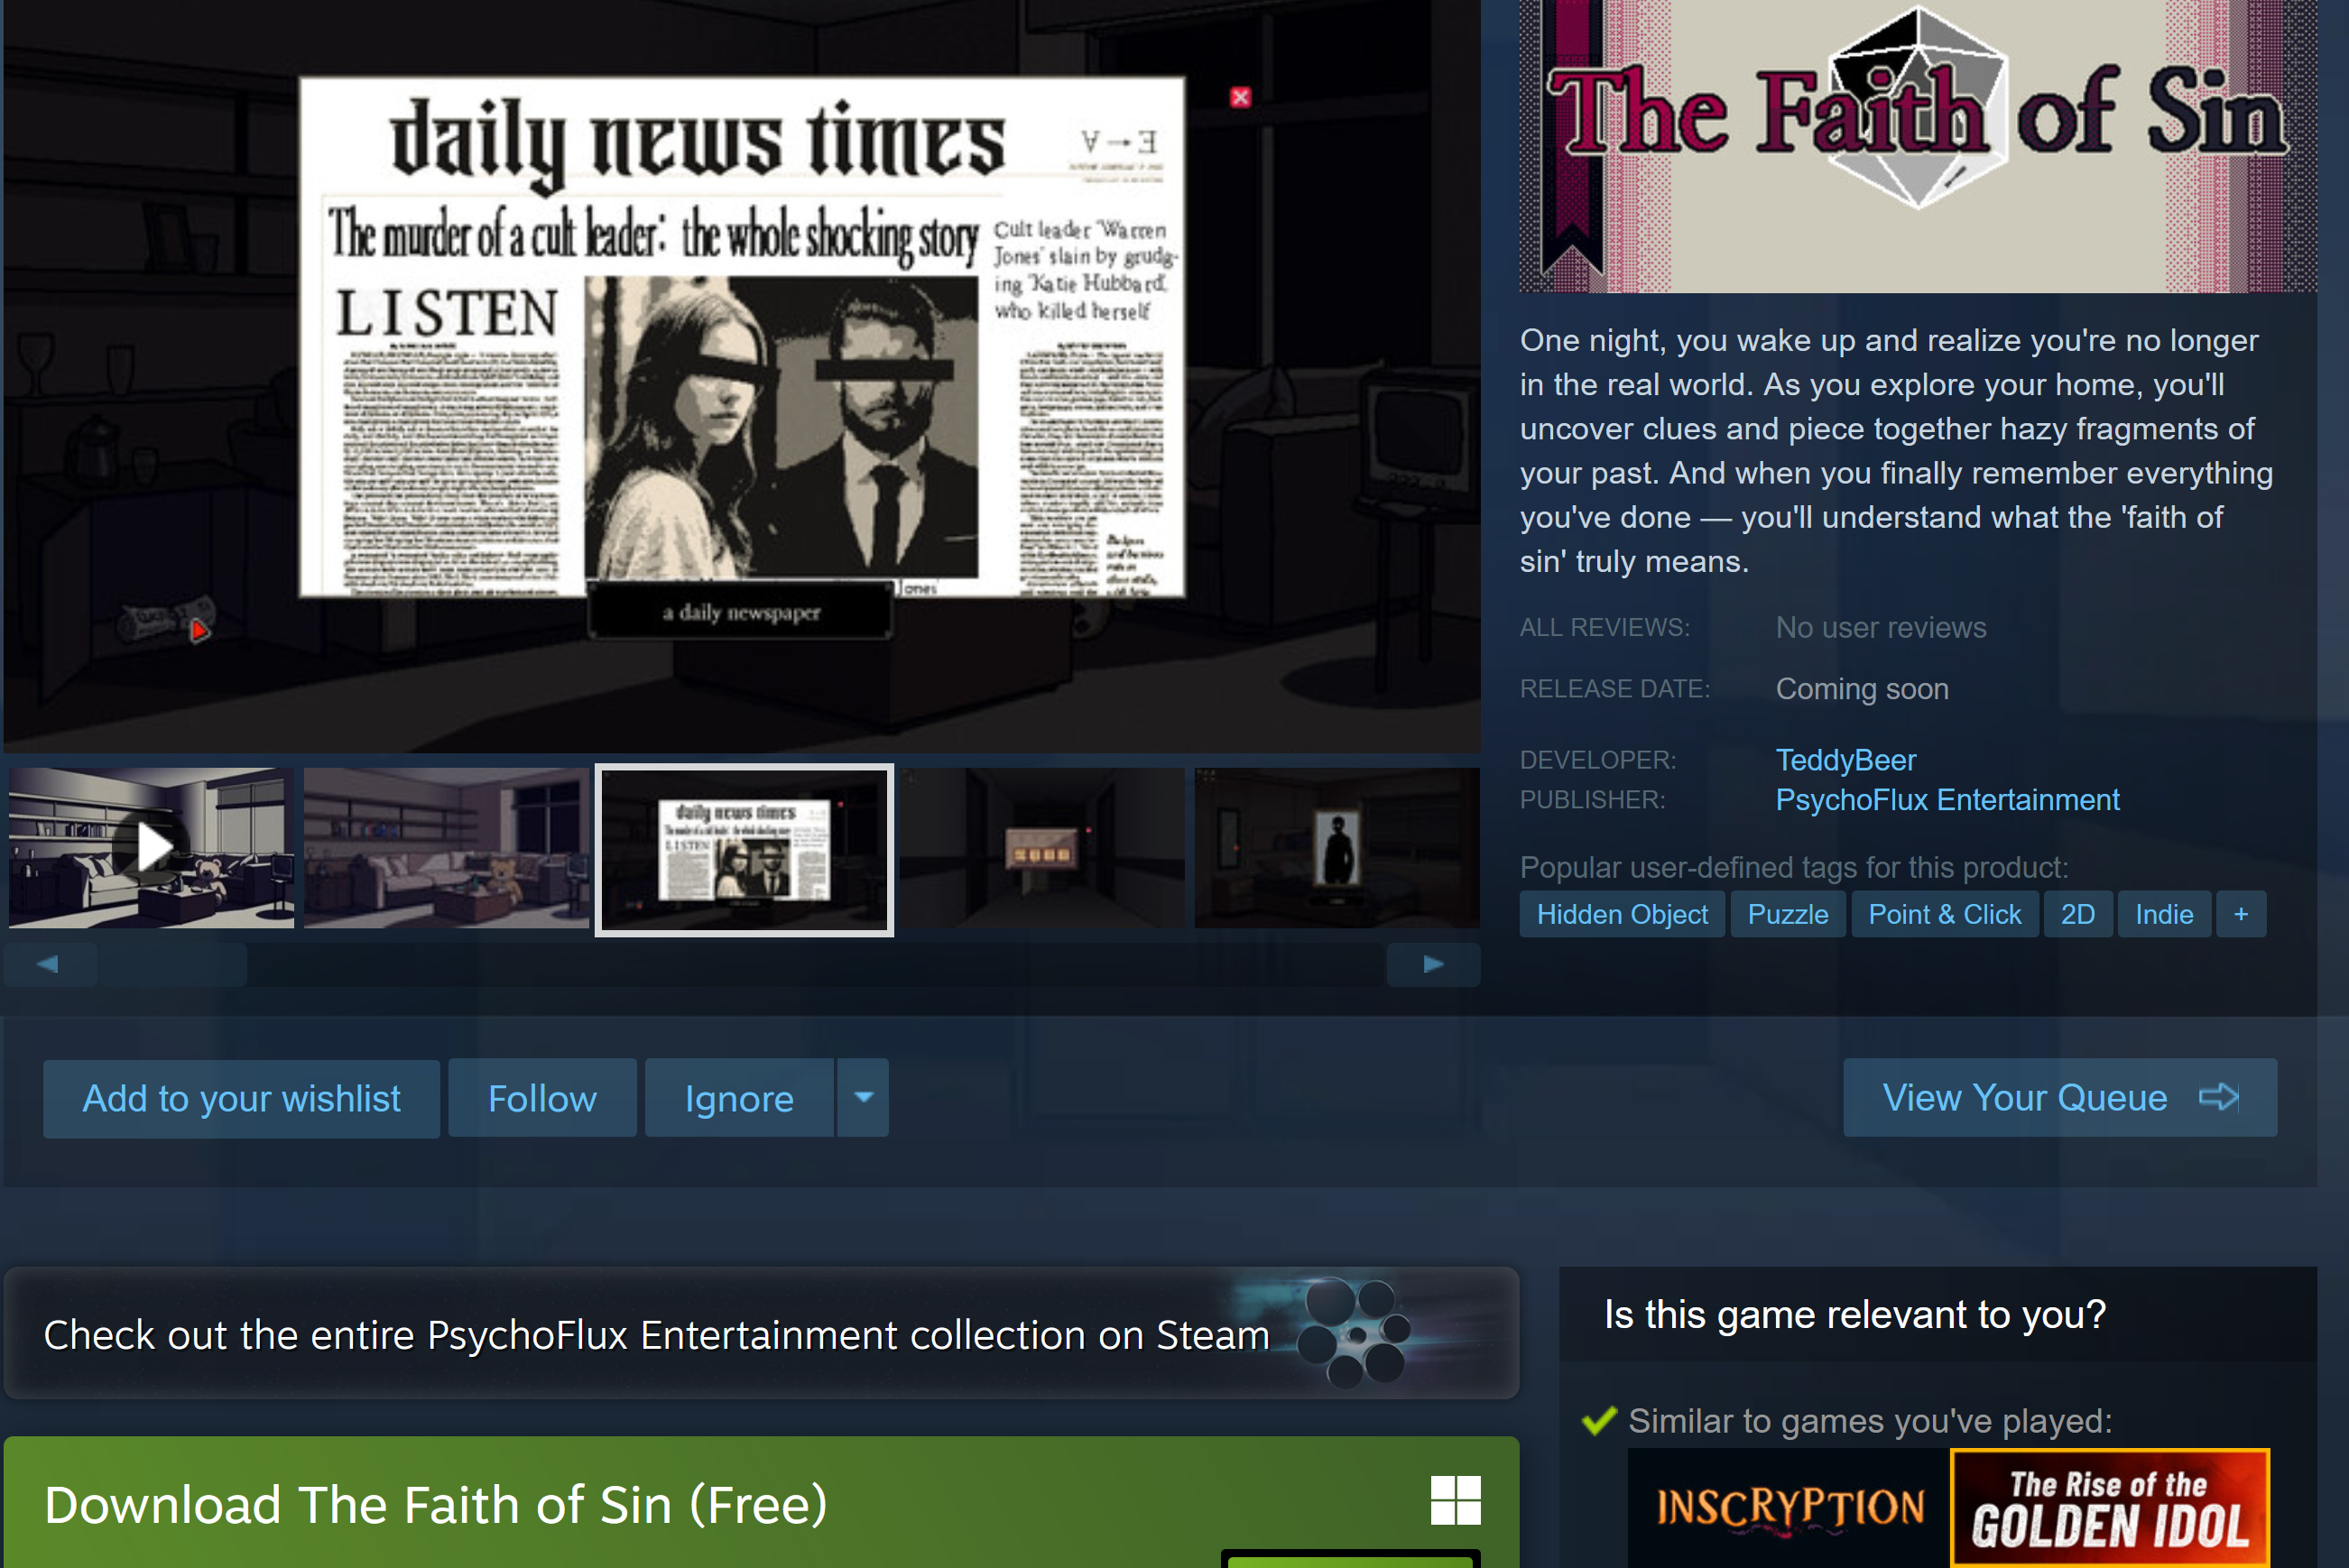Select the silhouette doorway screenshot thumbnail

click(1336, 848)
